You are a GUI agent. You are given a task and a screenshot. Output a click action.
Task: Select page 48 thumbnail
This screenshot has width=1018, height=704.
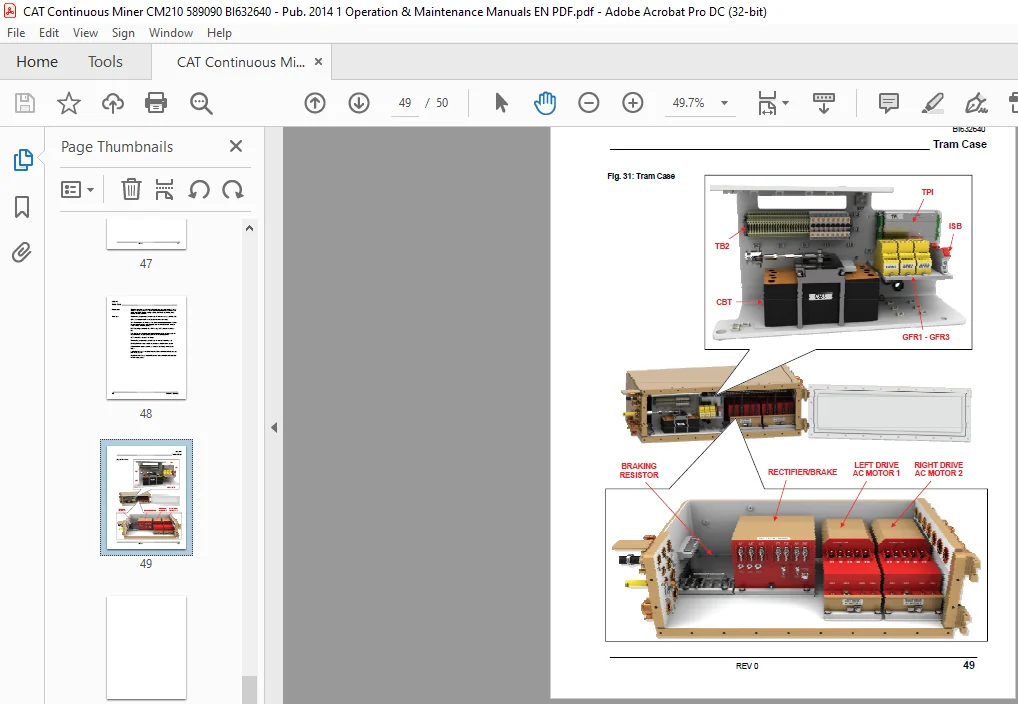(146, 347)
